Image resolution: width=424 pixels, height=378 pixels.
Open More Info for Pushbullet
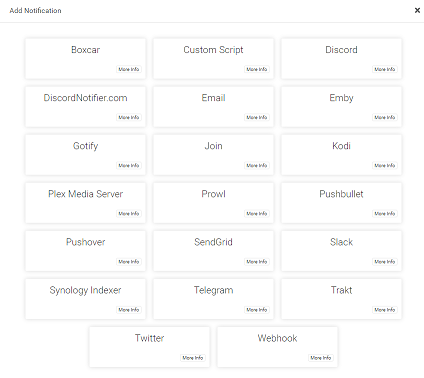pyautogui.click(x=385, y=213)
